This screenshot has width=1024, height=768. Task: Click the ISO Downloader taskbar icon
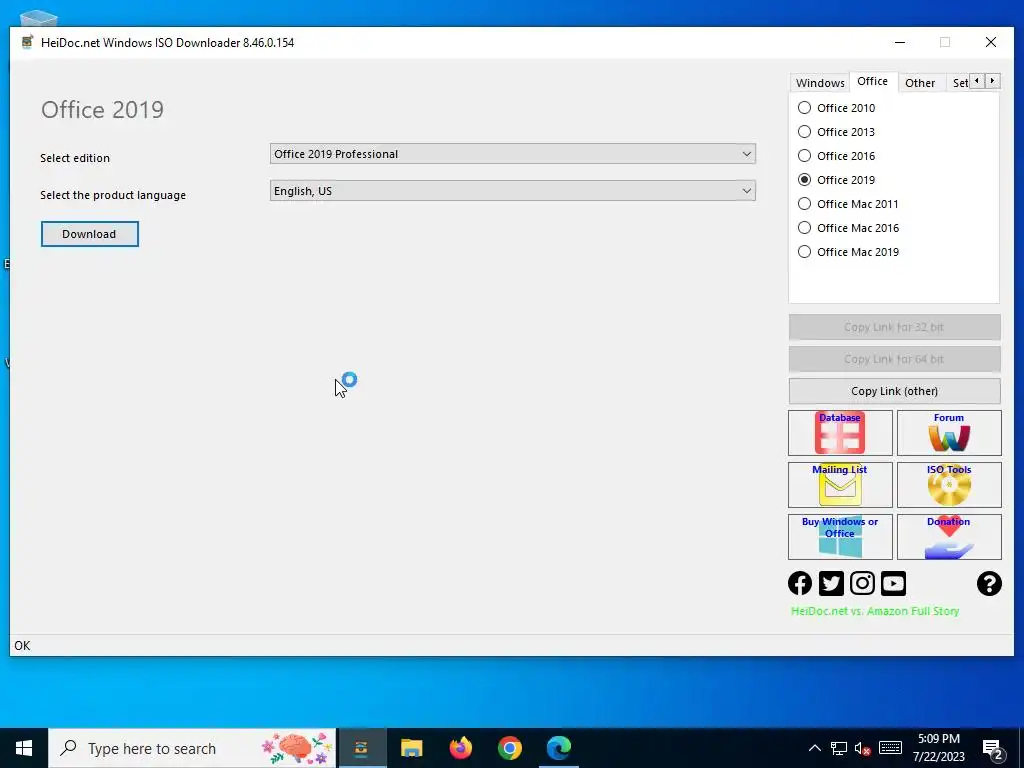tap(362, 748)
